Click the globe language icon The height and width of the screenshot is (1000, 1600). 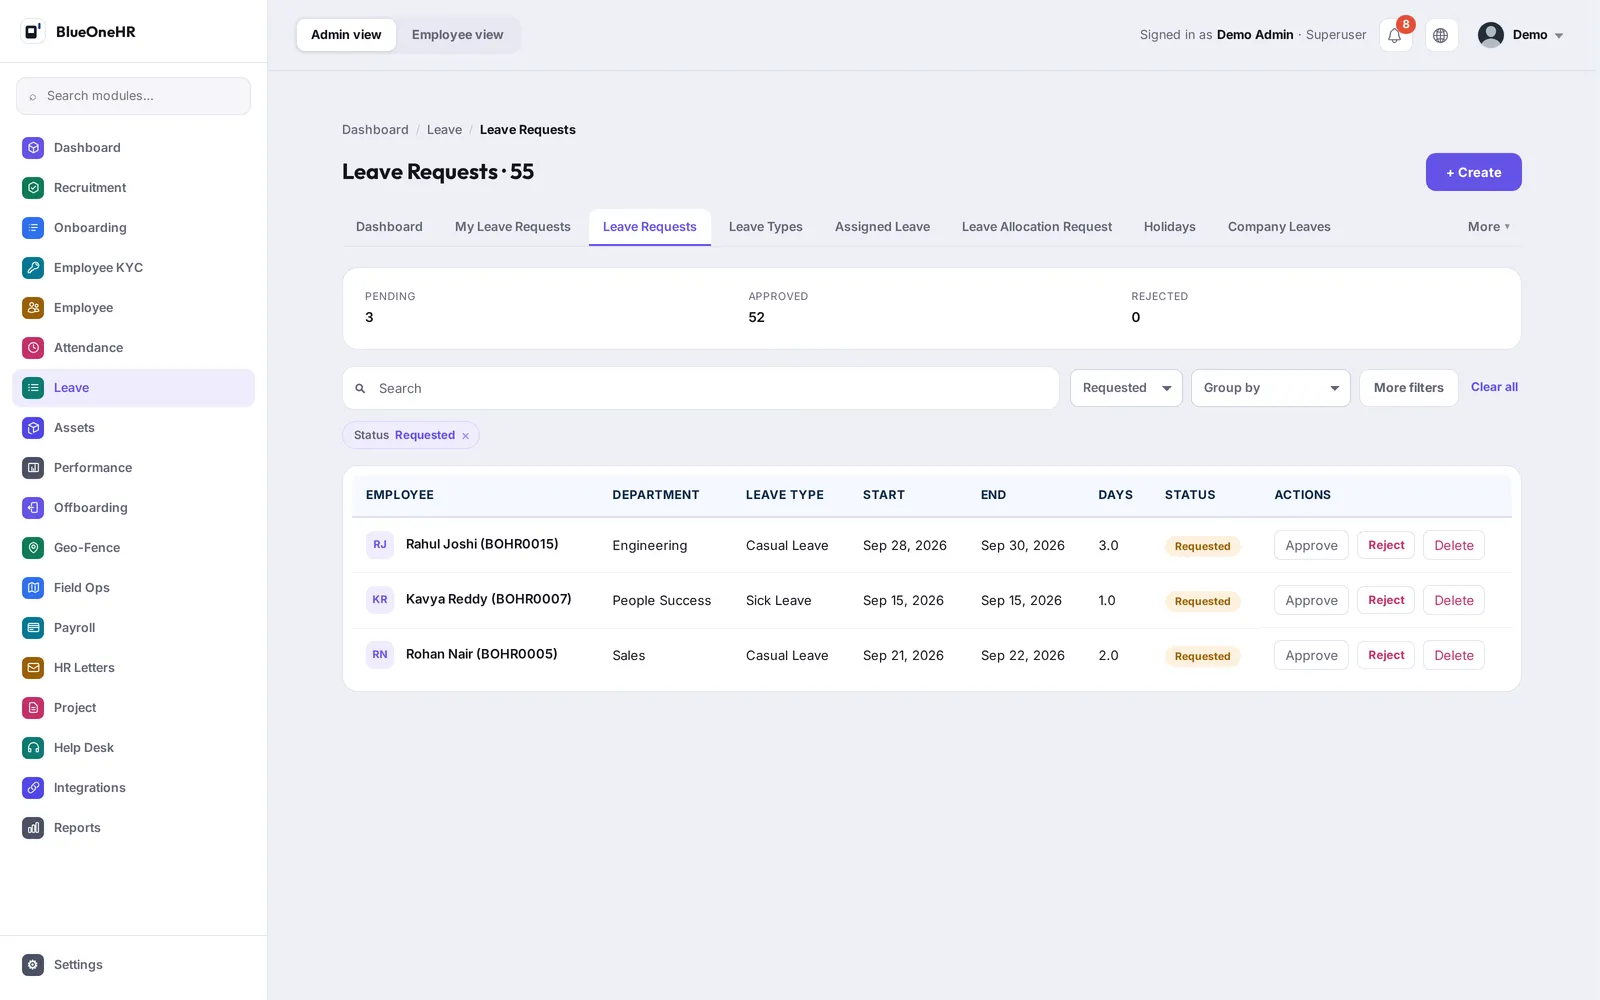click(1441, 35)
